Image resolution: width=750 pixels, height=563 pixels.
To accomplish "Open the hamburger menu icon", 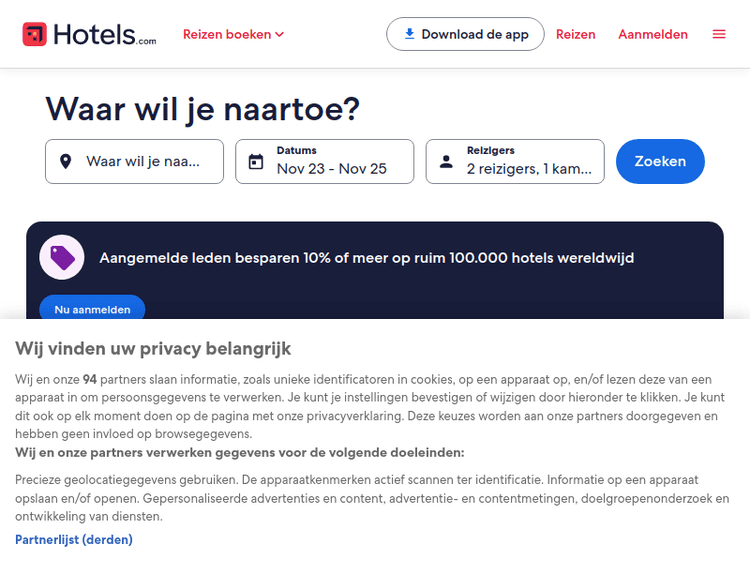I will (x=719, y=34).
